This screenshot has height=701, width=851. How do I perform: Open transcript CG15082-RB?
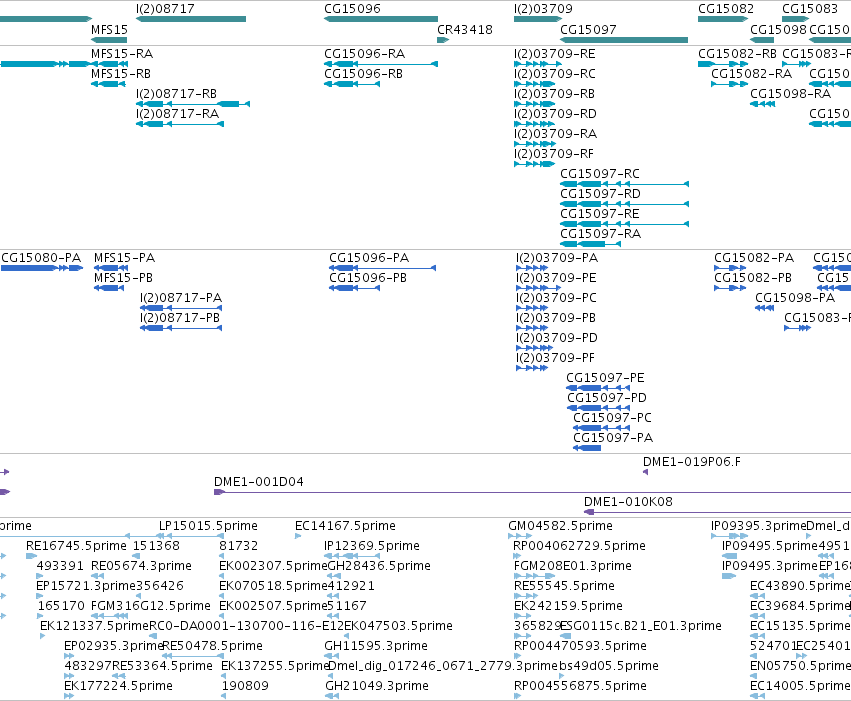723,64
